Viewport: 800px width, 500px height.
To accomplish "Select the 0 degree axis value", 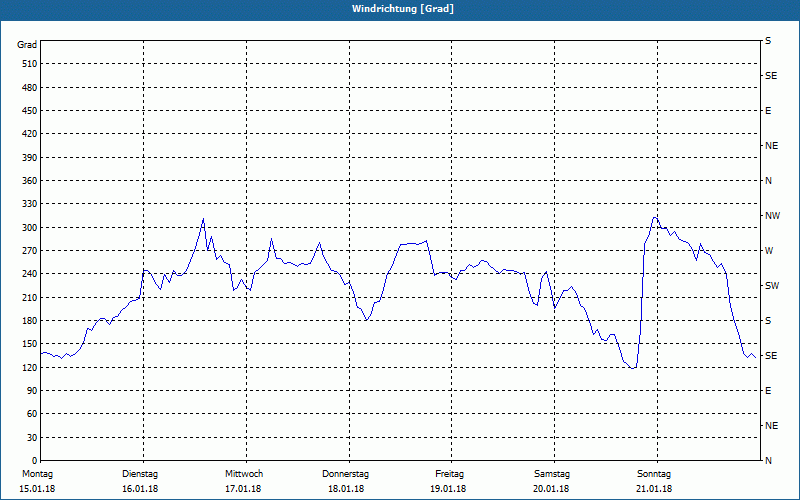I will [x=35, y=461].
